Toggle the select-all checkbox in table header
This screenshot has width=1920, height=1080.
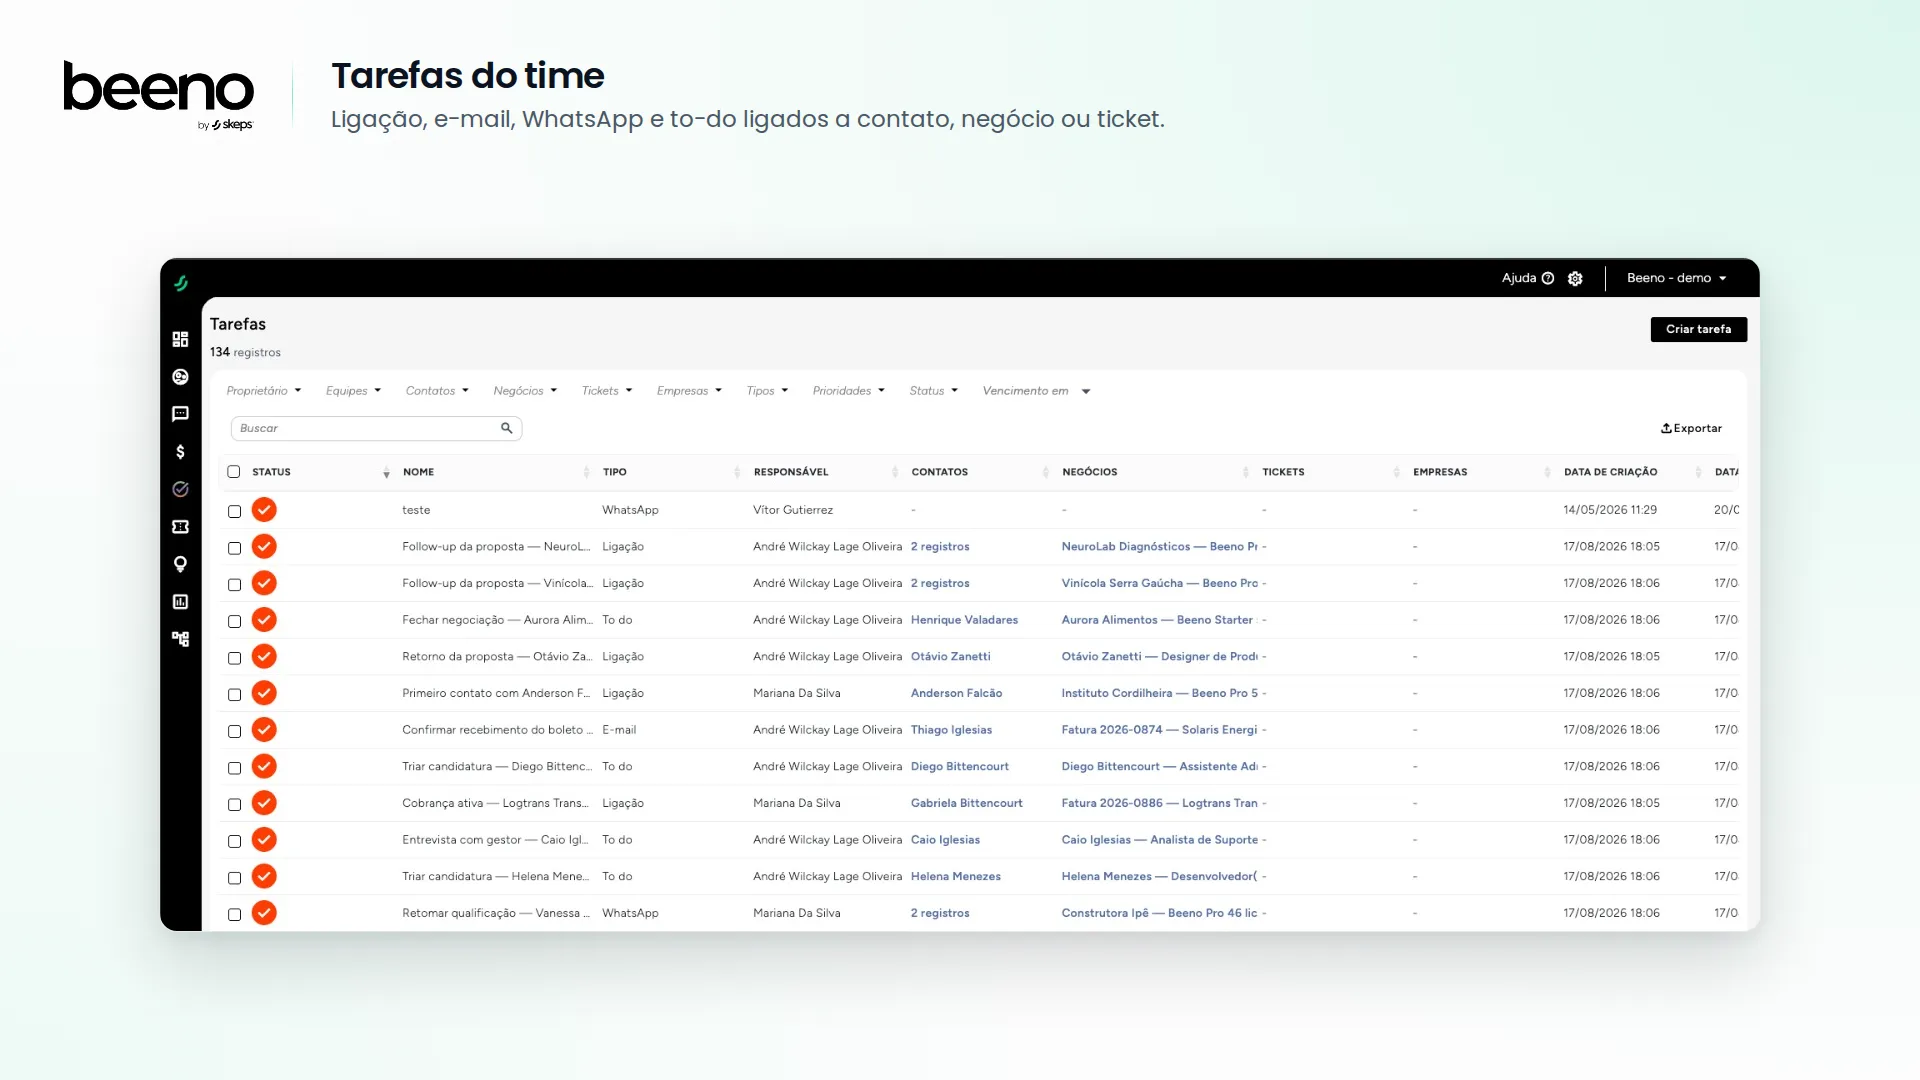234,472
